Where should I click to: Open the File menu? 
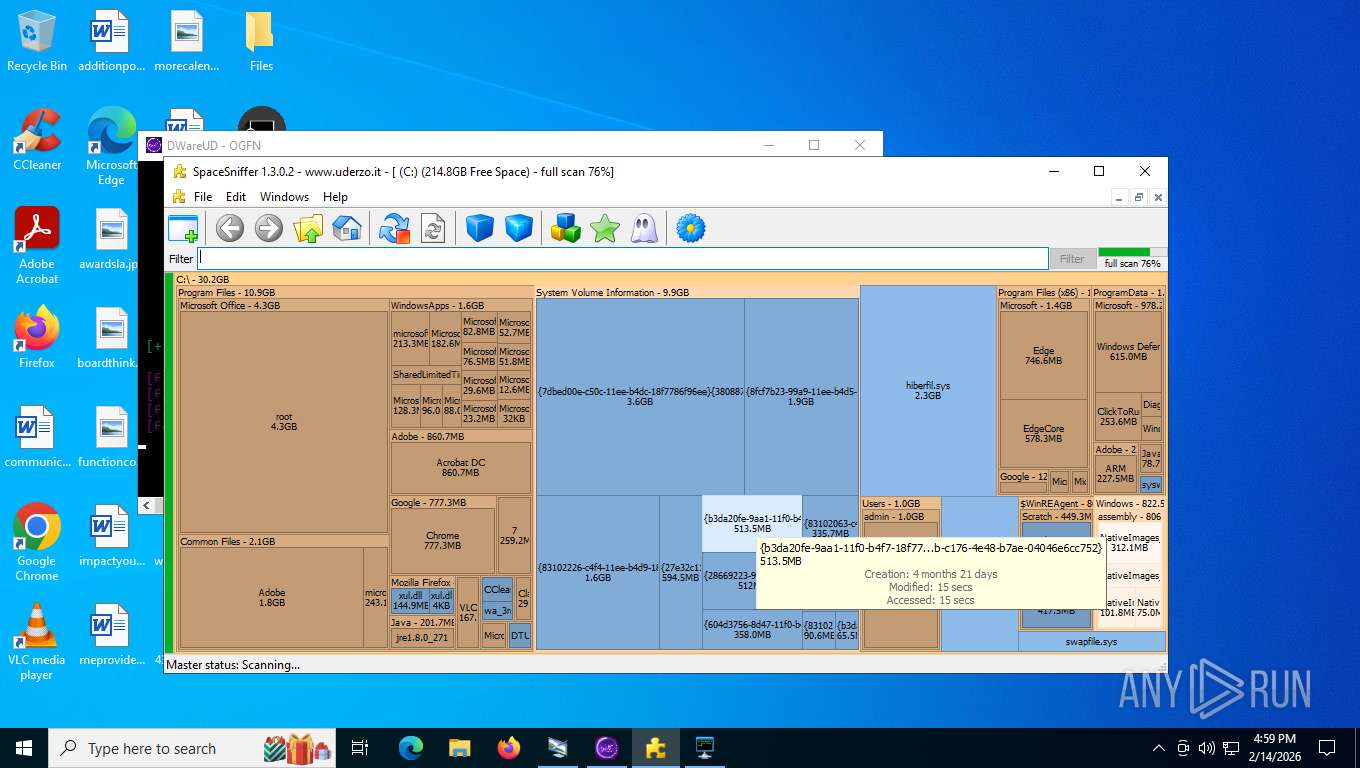coord(203,197)
